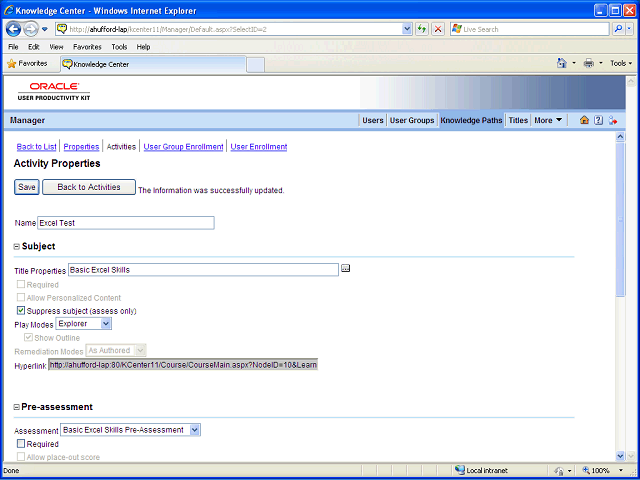640x480 pixels.
Task: Click the Oracle User Productivity Kit logo
Action: [x=54, y=91]
